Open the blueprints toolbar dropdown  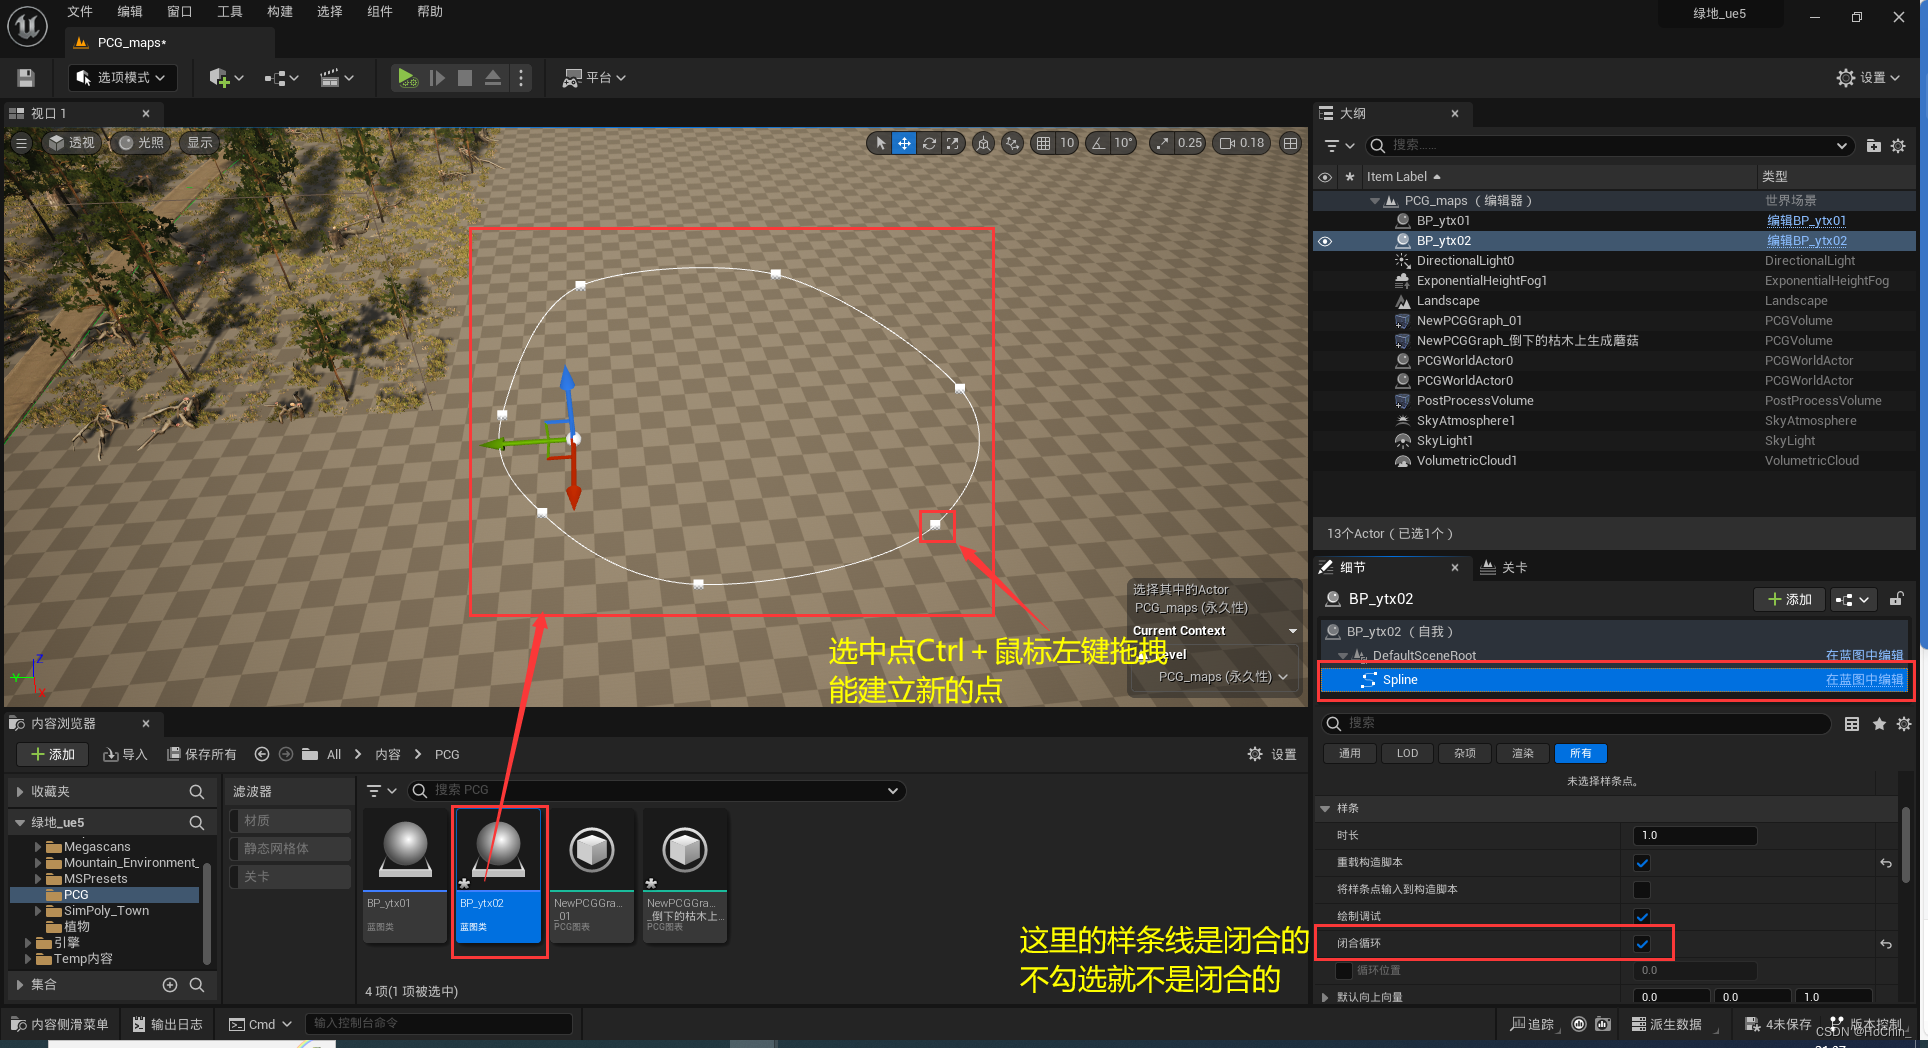pos(281,78)
